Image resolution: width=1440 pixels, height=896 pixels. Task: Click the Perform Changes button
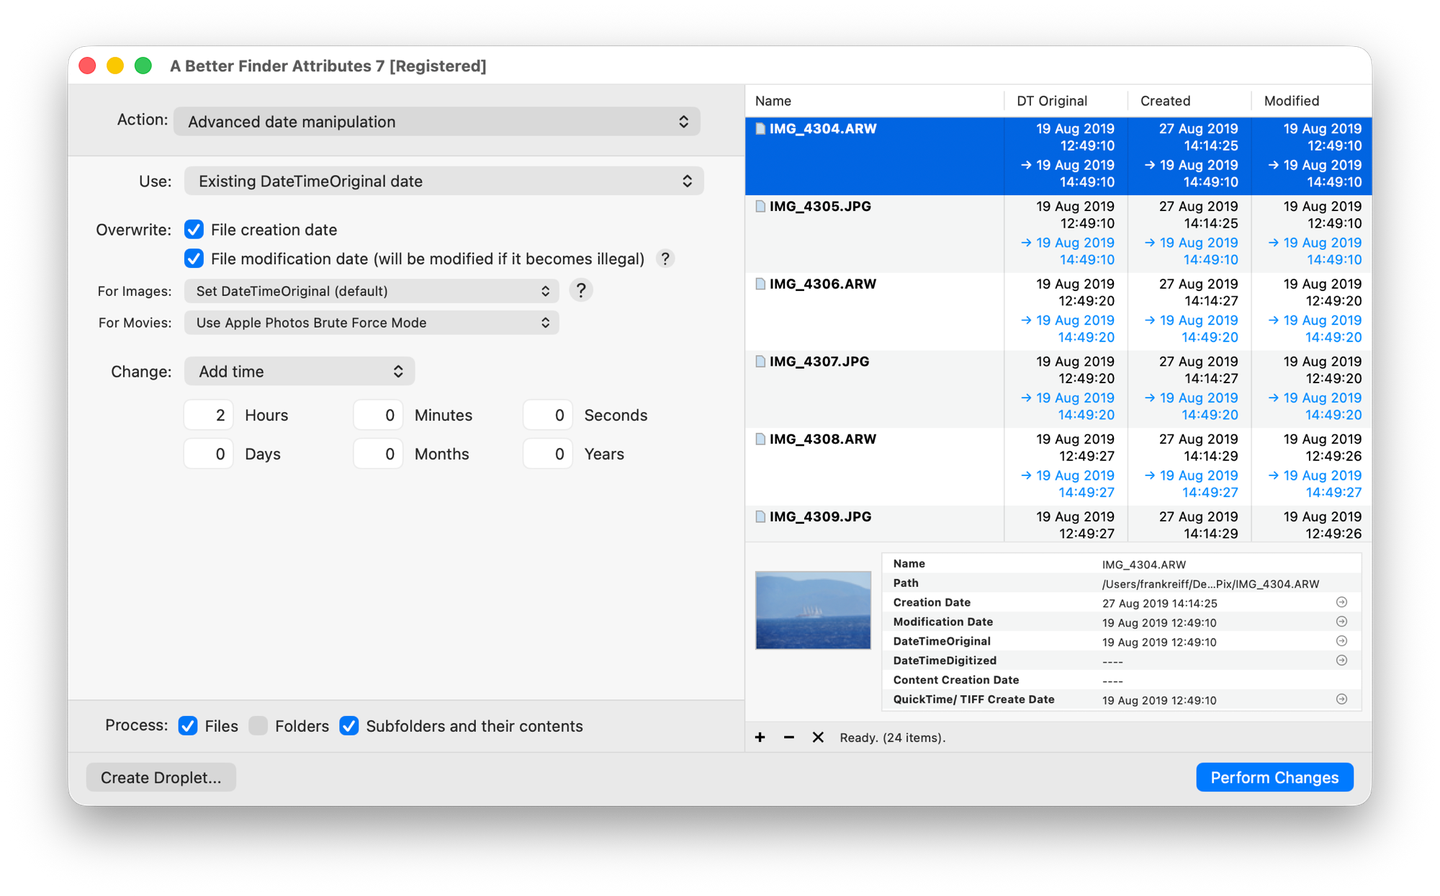click(1274, 777)
